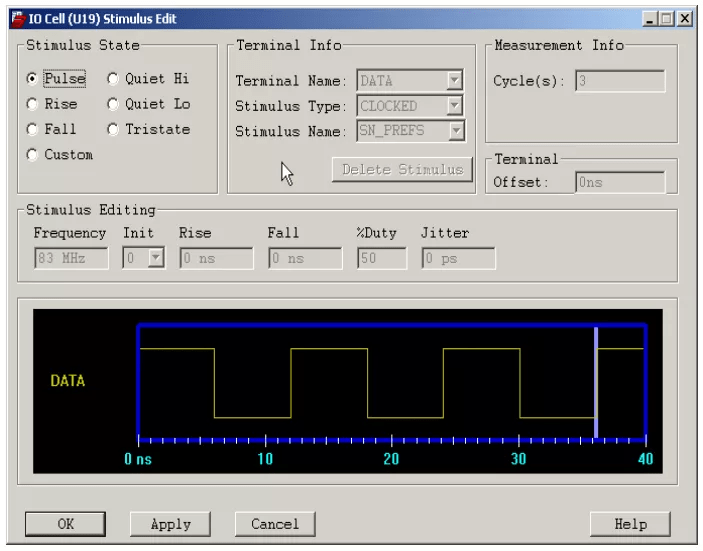The image size is (703, 551).
Task: Click the 20 ns tick label
Action: pos(391,459)
